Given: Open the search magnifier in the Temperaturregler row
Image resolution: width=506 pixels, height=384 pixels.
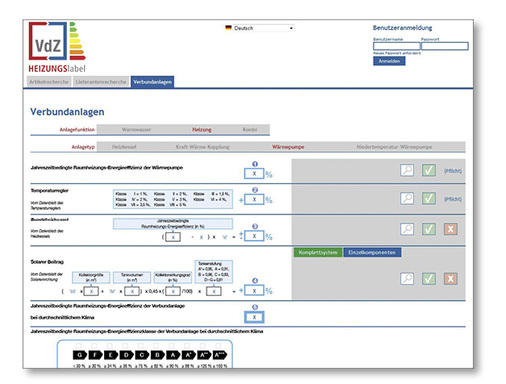Looking at the screenshot, I should 407,198.
